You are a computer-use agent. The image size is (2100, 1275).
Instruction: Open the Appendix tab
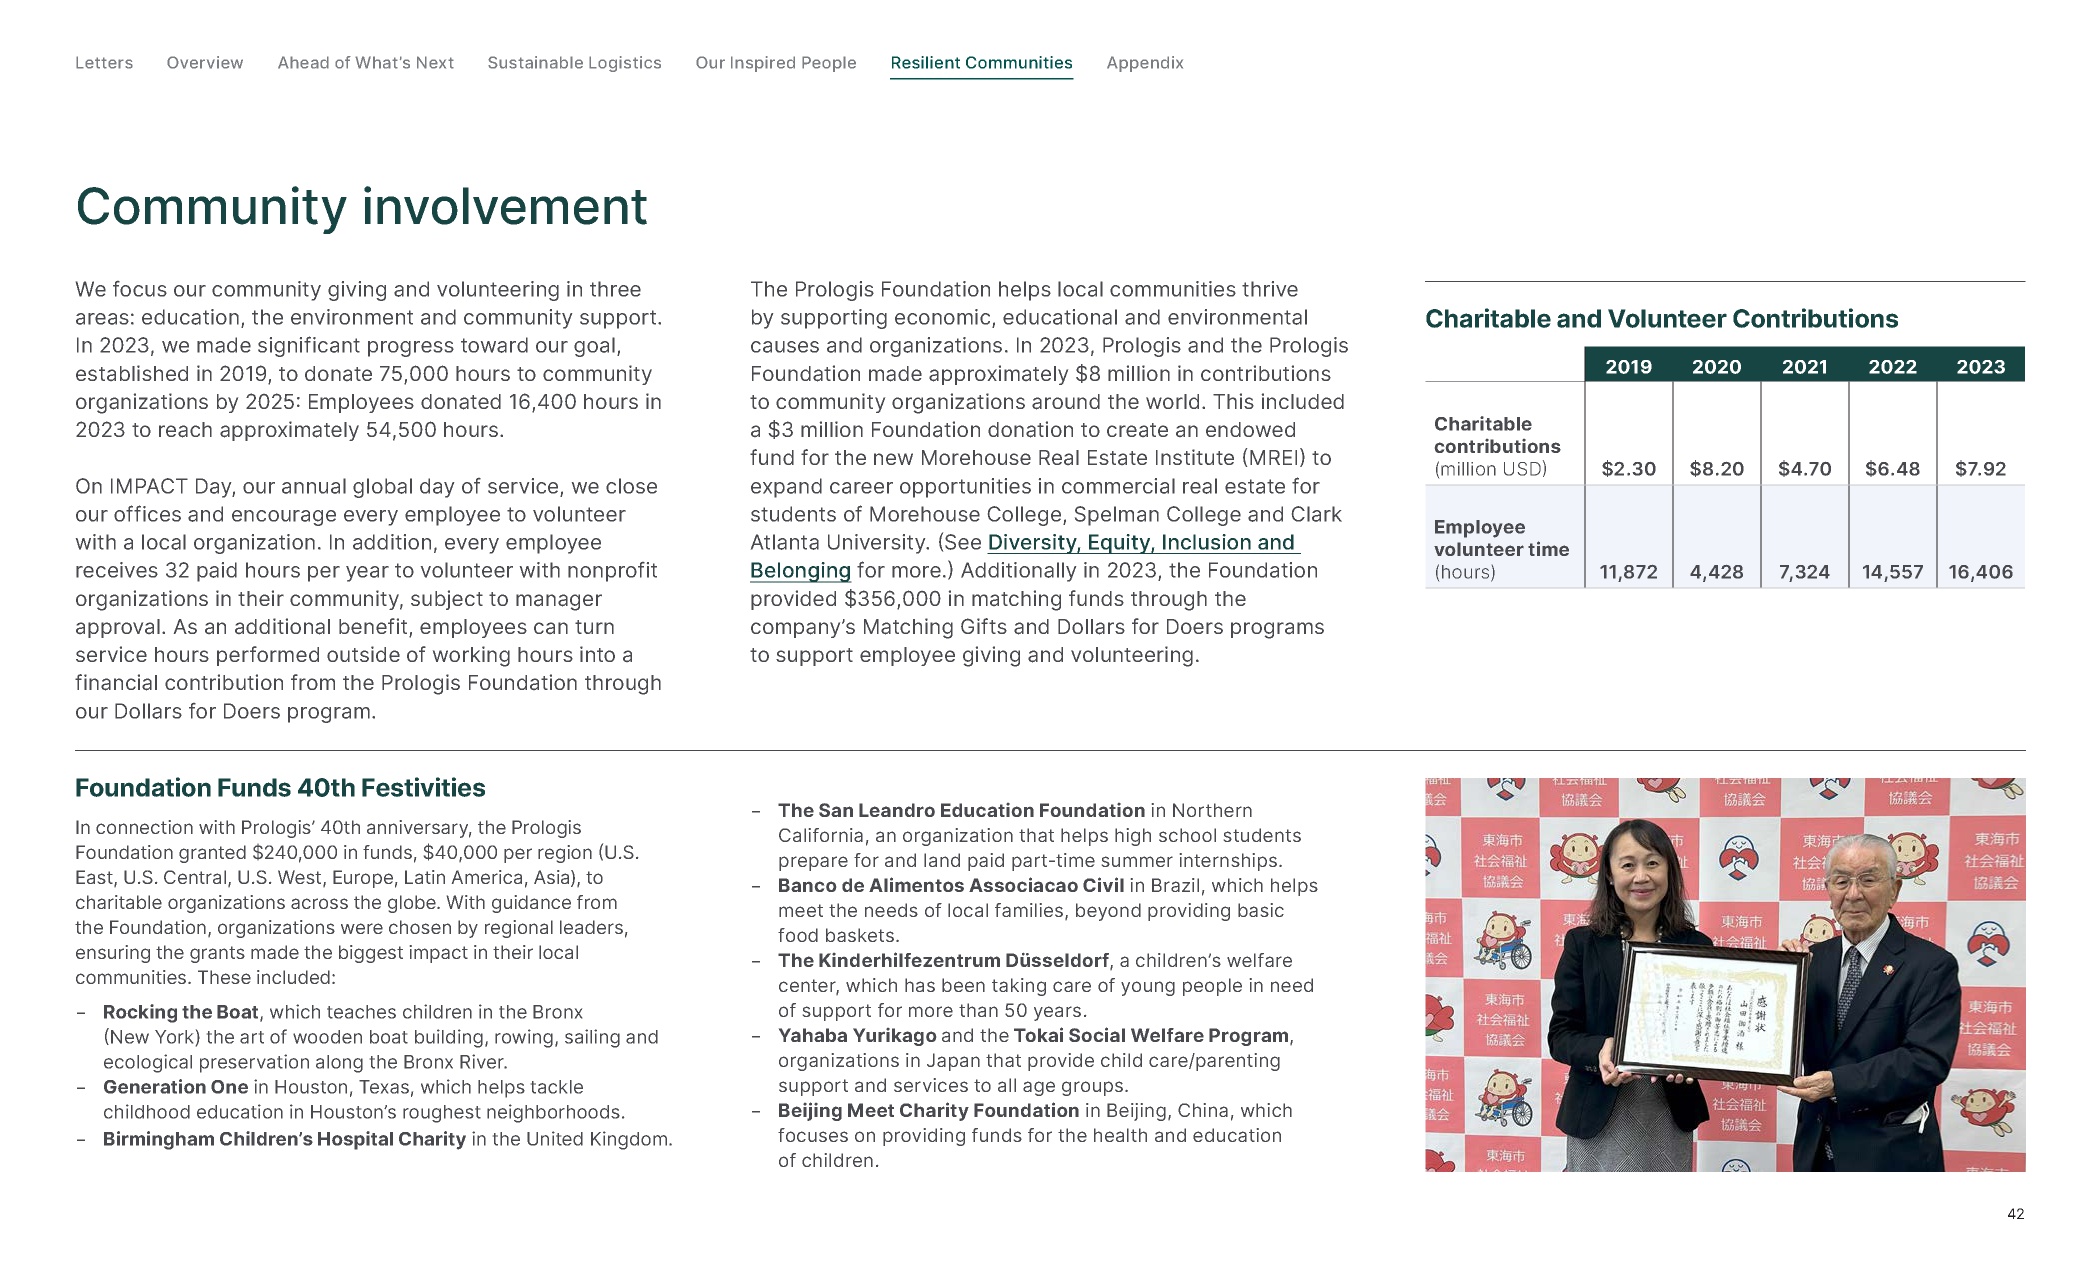click(1145, 63)
